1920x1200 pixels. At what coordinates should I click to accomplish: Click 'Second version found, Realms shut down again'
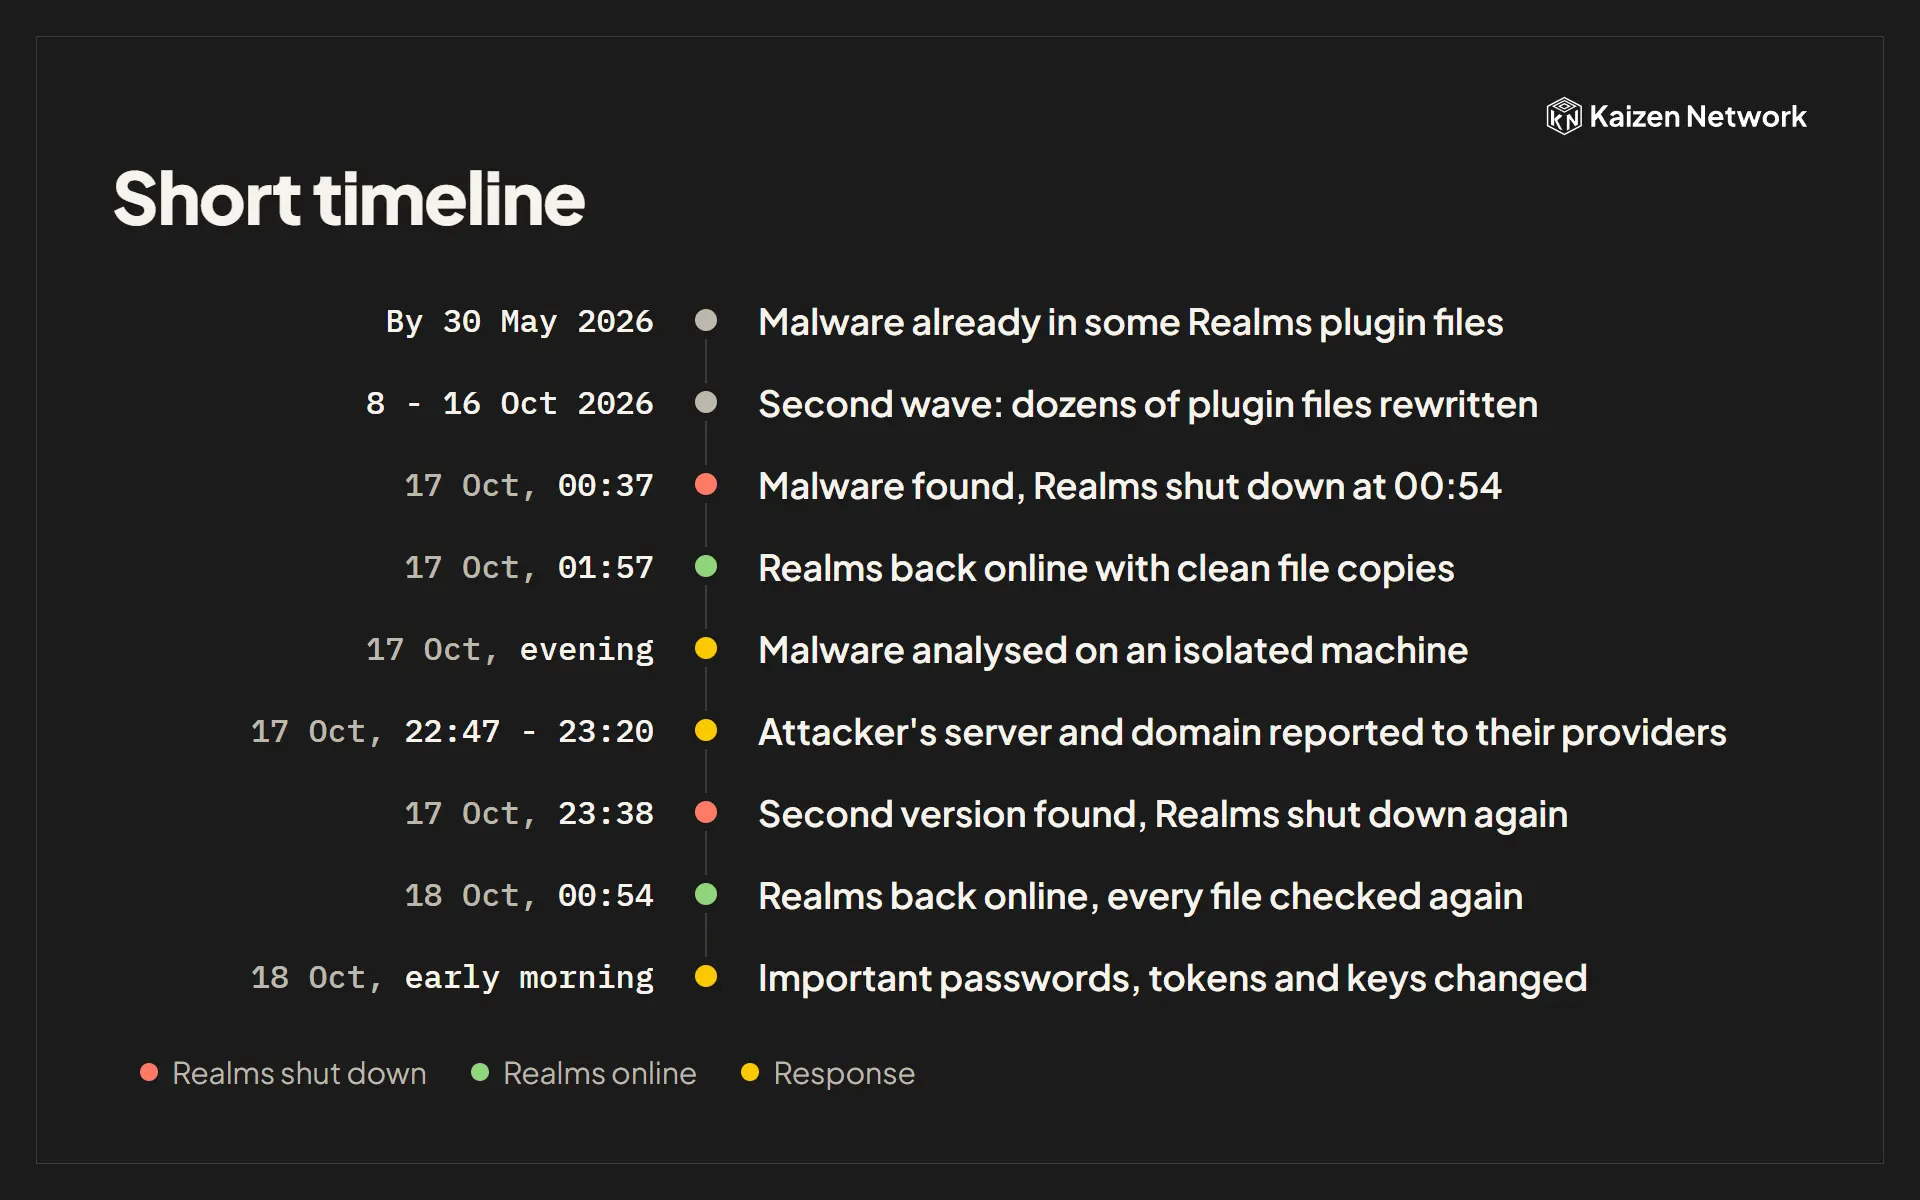point(1163,815)
